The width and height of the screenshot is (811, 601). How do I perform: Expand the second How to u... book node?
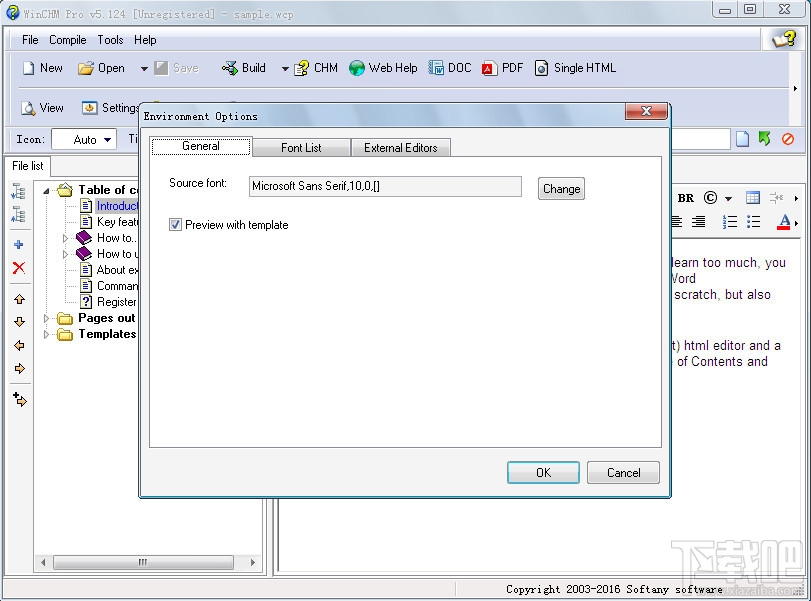66,254
